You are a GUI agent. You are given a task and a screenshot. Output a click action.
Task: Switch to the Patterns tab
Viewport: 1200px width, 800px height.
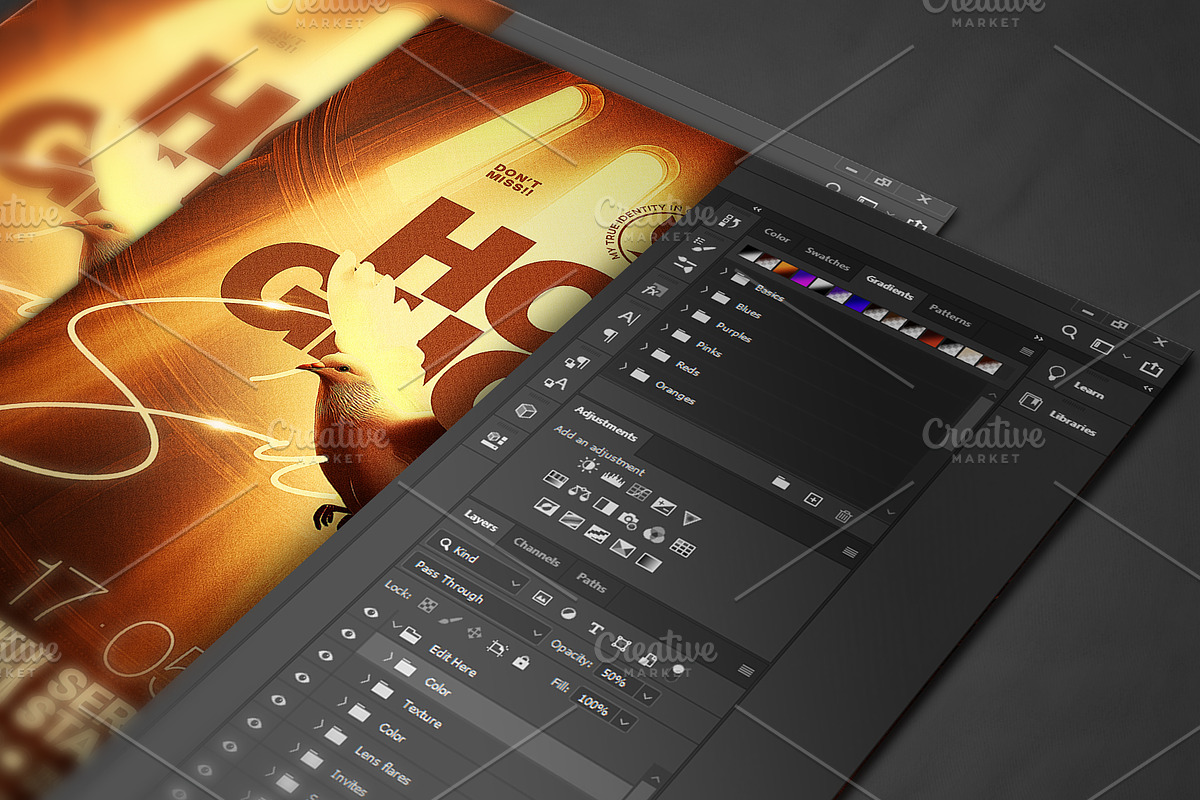click(949, 316)
